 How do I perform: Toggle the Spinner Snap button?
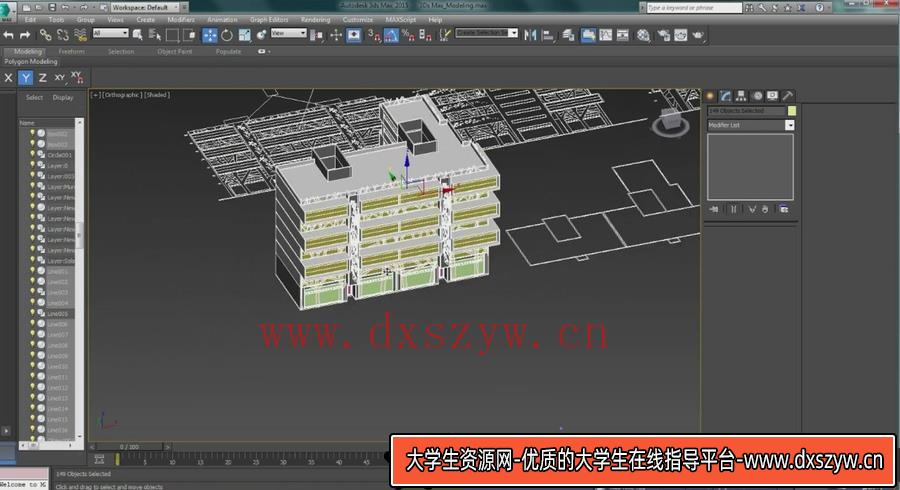(x=425, y=36)
